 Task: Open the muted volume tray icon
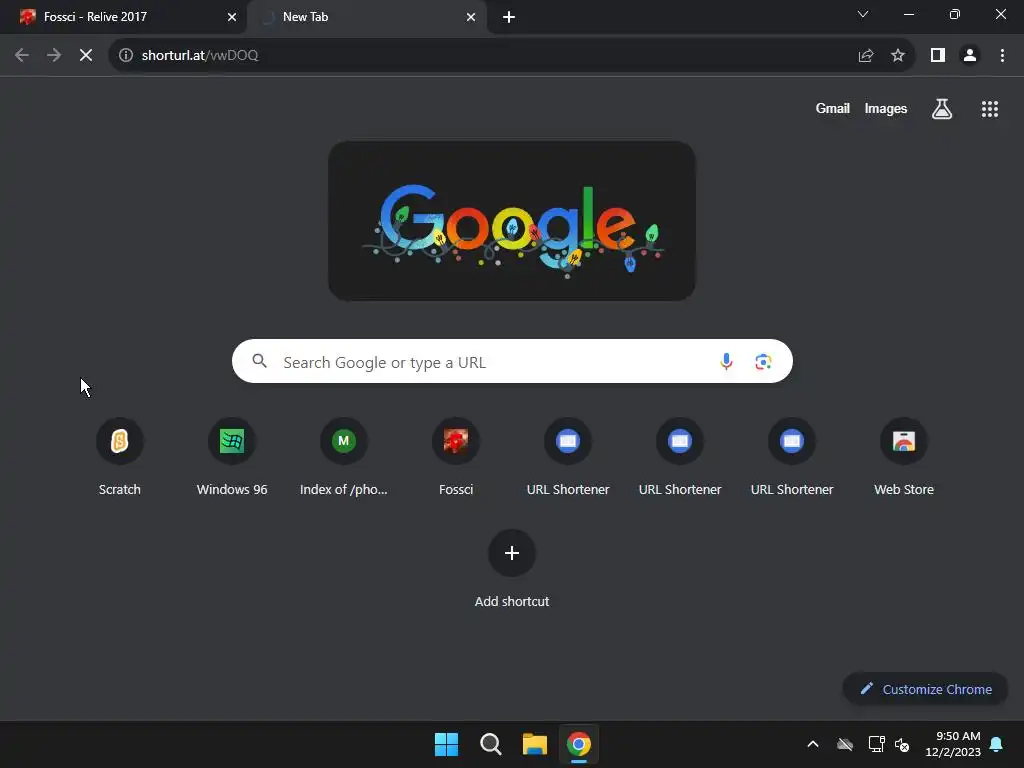click(902, 744)
